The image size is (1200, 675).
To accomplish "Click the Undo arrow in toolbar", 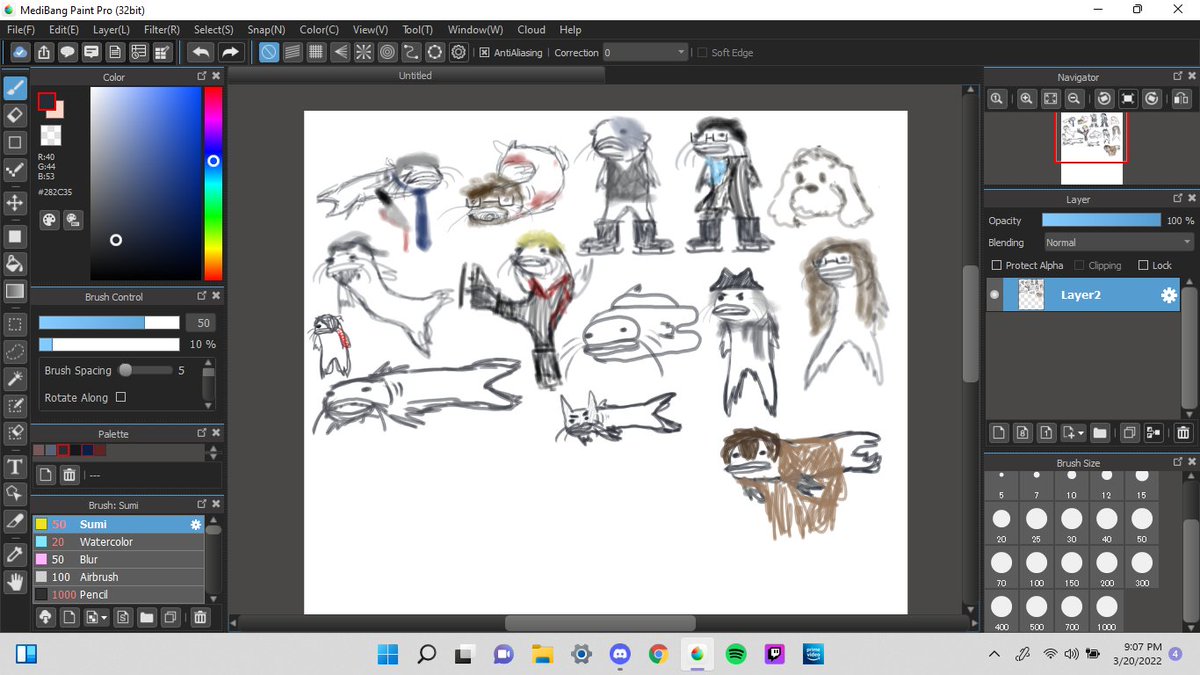I will (200, 52).
